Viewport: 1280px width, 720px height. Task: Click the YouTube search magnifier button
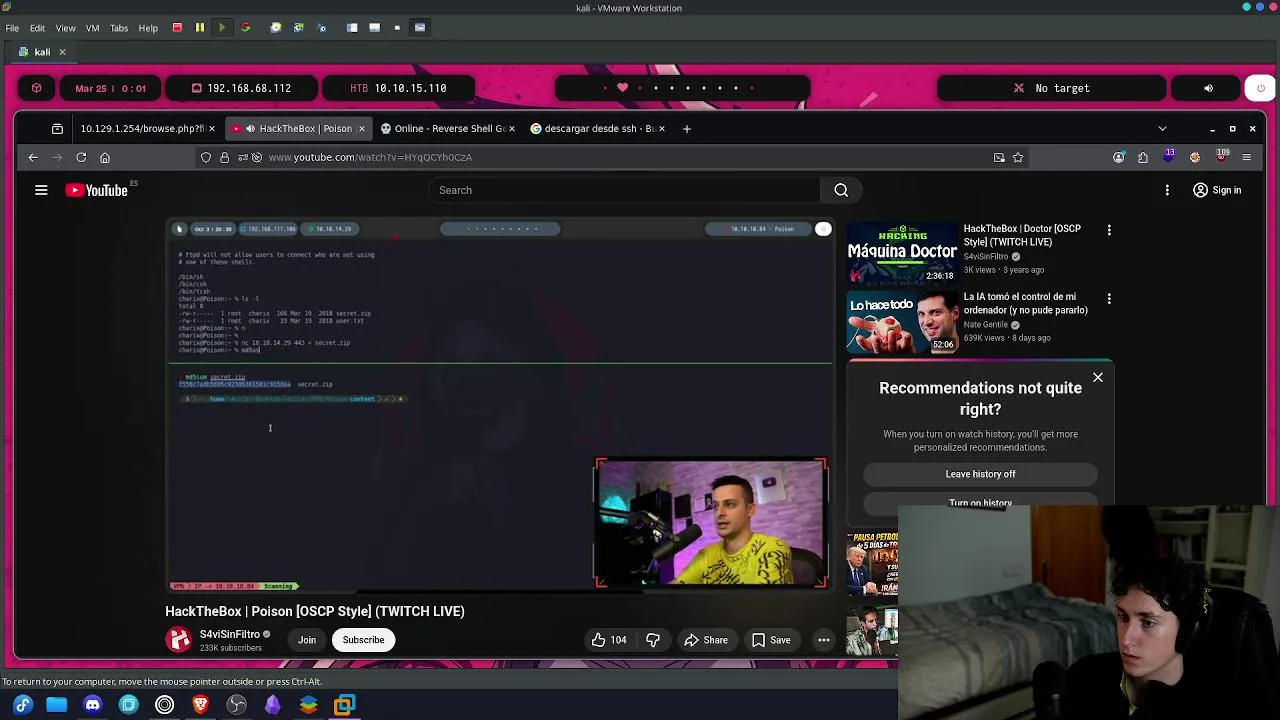(x=841, y=190)
